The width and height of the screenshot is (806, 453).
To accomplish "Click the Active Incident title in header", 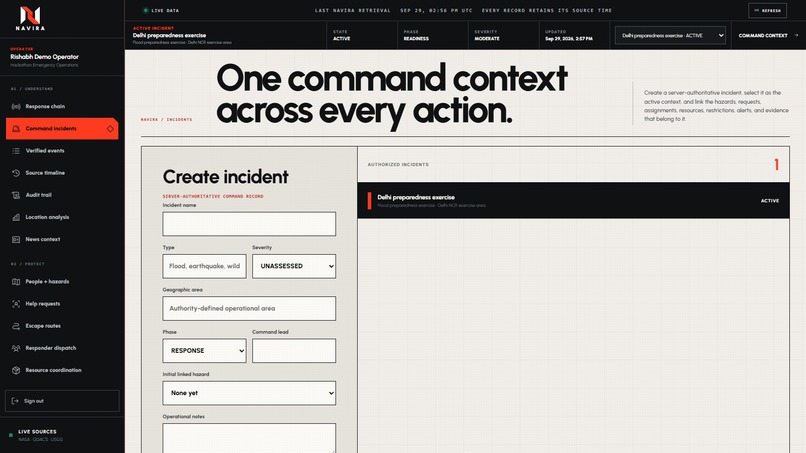I will tap(169, 35).
